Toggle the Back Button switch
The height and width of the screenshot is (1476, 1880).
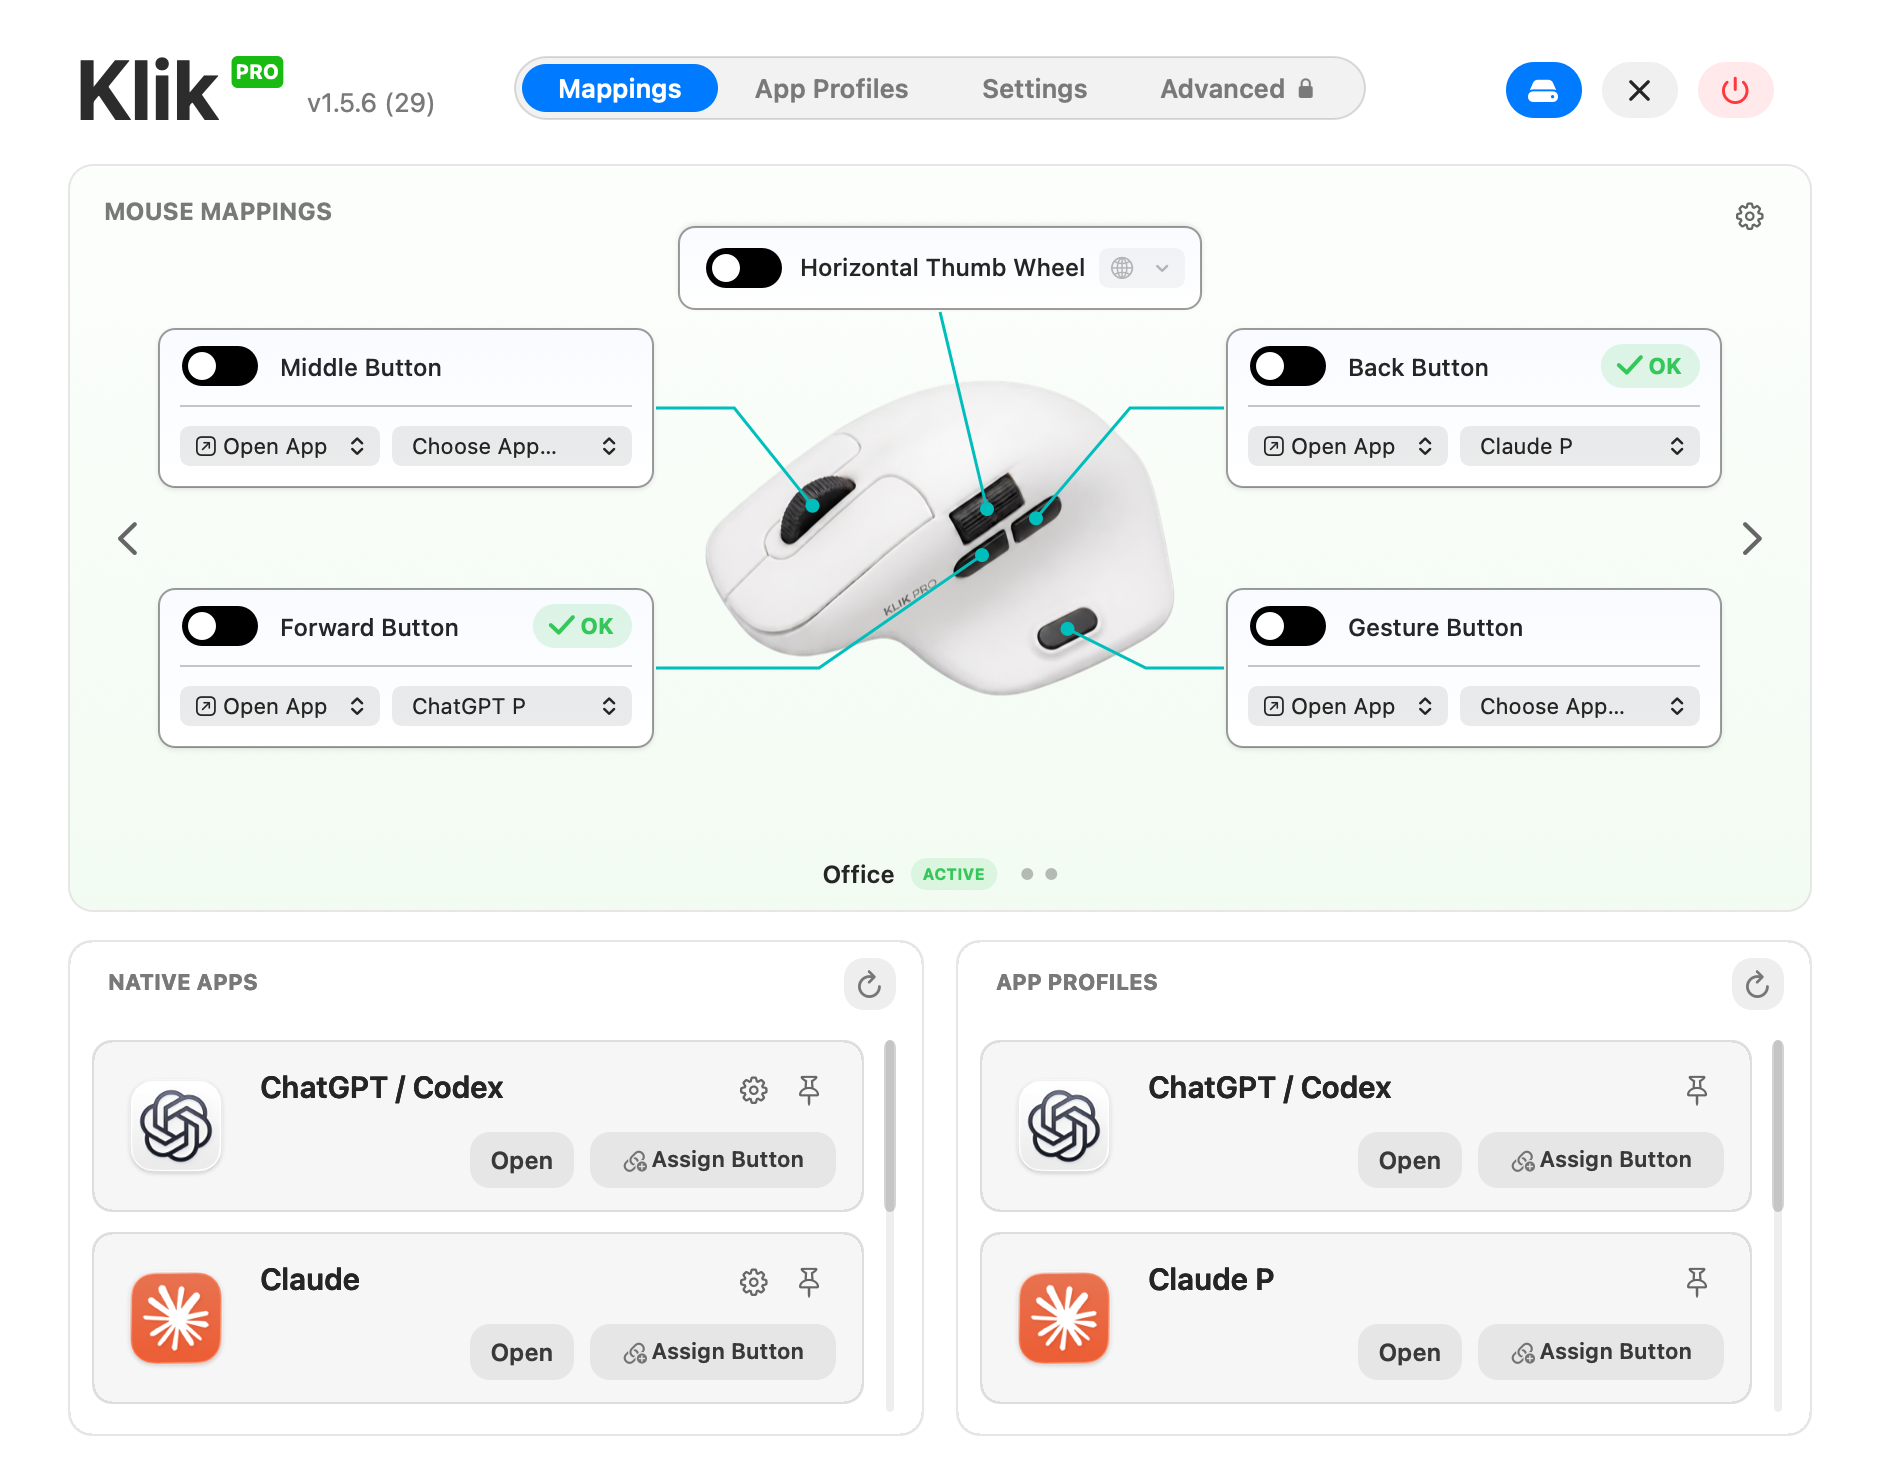coord(1288,367)
